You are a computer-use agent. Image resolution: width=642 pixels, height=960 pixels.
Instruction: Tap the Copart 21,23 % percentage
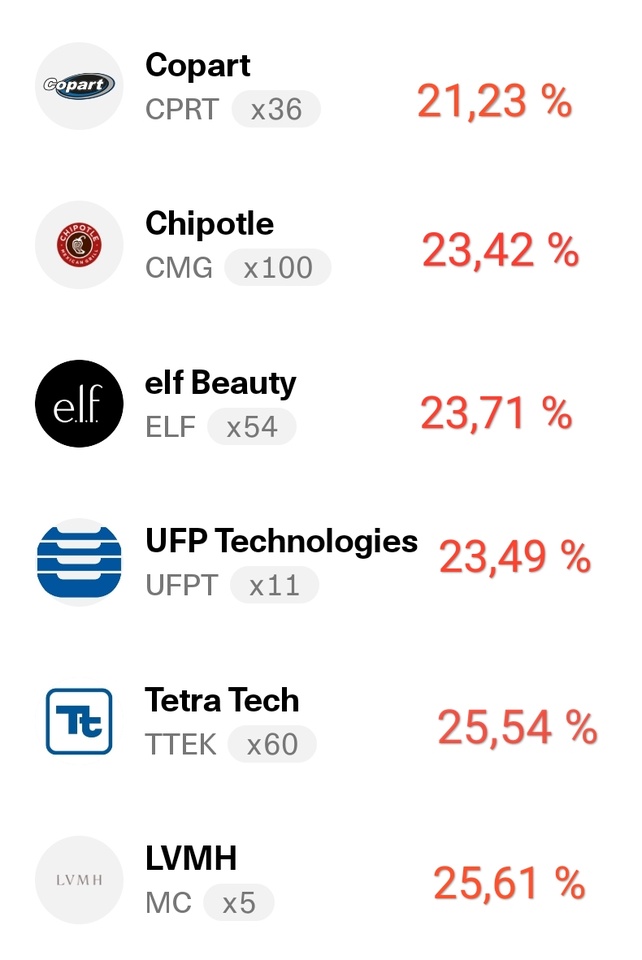point(494,101)
